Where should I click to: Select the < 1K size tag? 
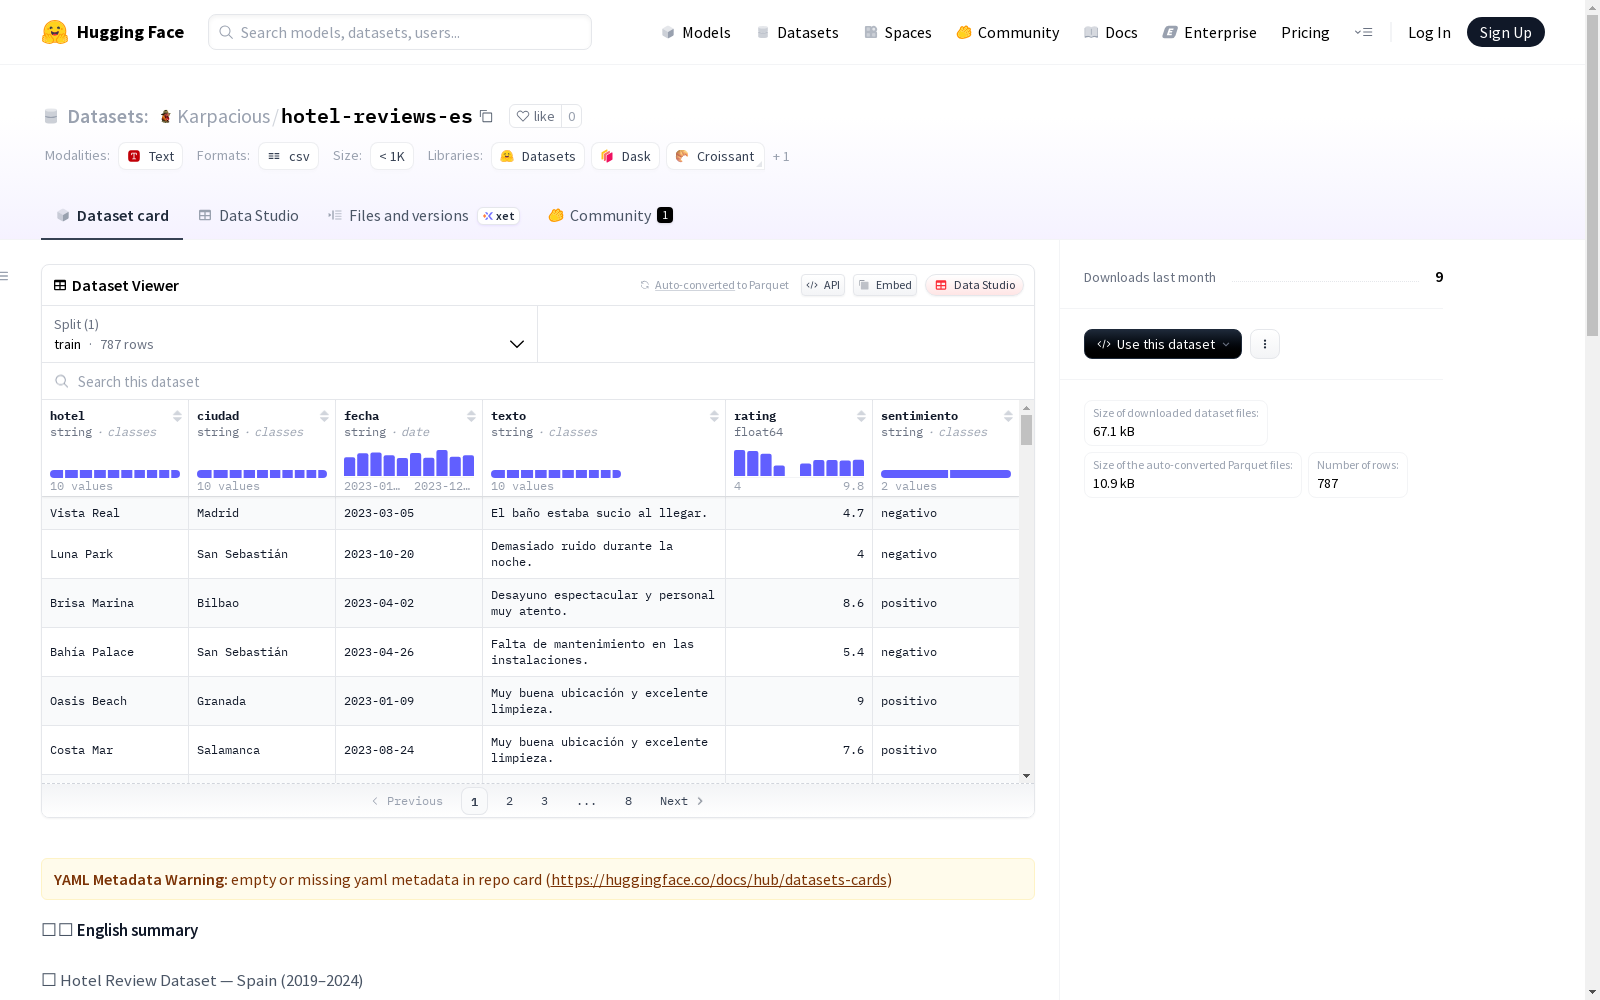coord(392,156)
